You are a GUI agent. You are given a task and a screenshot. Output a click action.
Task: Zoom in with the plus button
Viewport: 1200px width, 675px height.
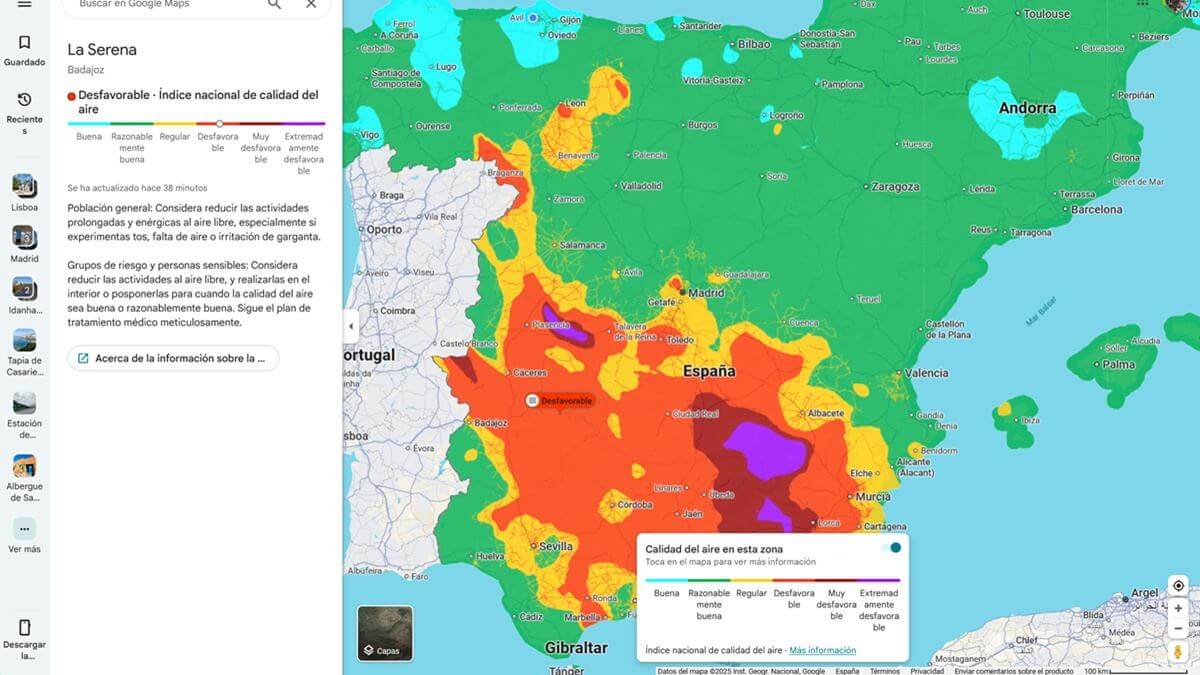pos(1178,608)
